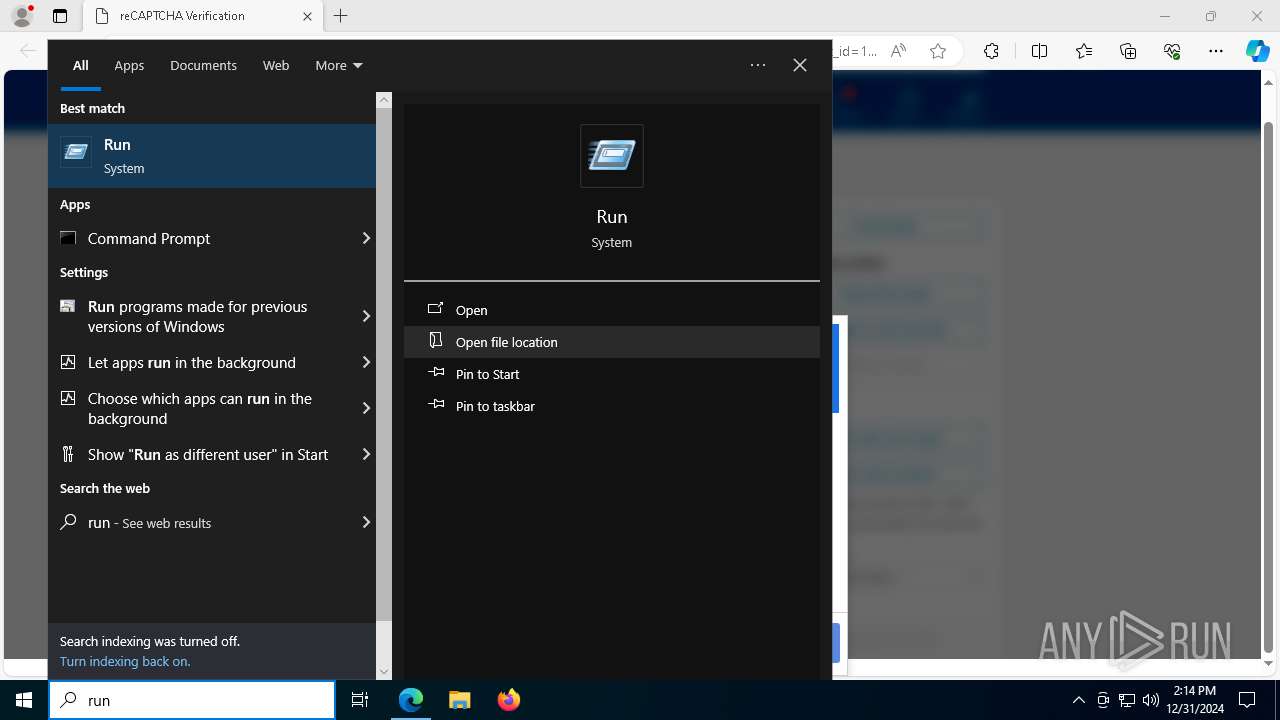Open the Windows Start button
The width and height of the screenshot is (1280, 720).
(x=24, y=700)
